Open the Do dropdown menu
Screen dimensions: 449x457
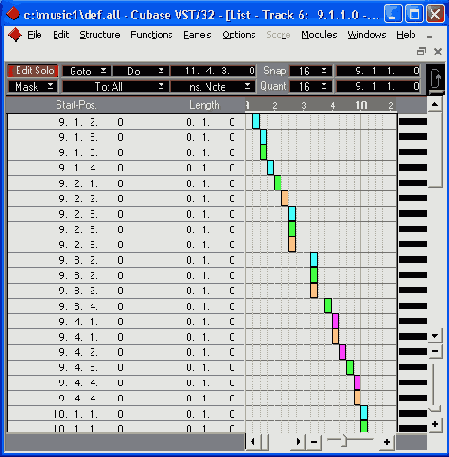coord(140,71)
